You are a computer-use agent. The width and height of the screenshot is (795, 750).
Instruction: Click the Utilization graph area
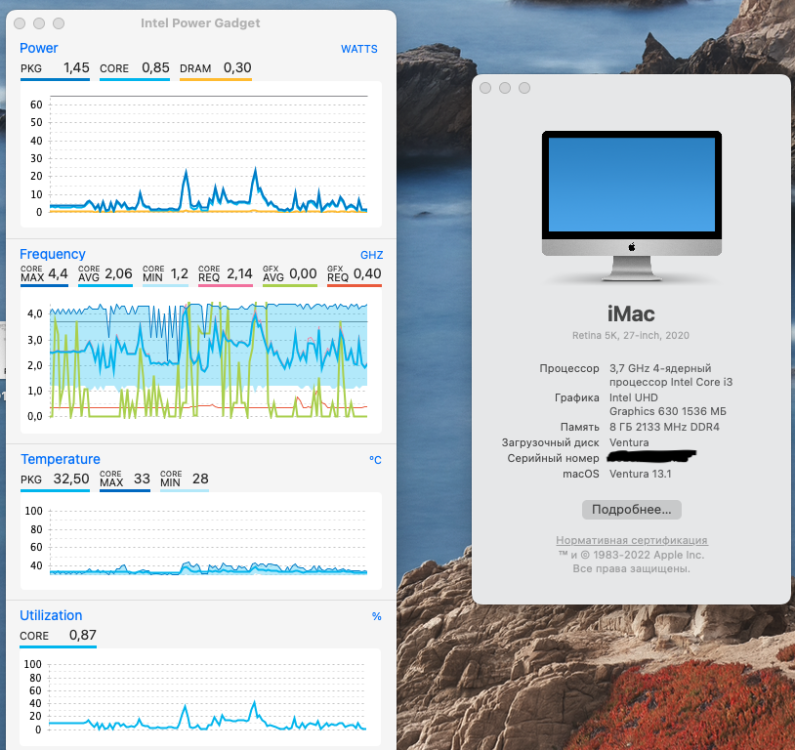coord(201,697)
